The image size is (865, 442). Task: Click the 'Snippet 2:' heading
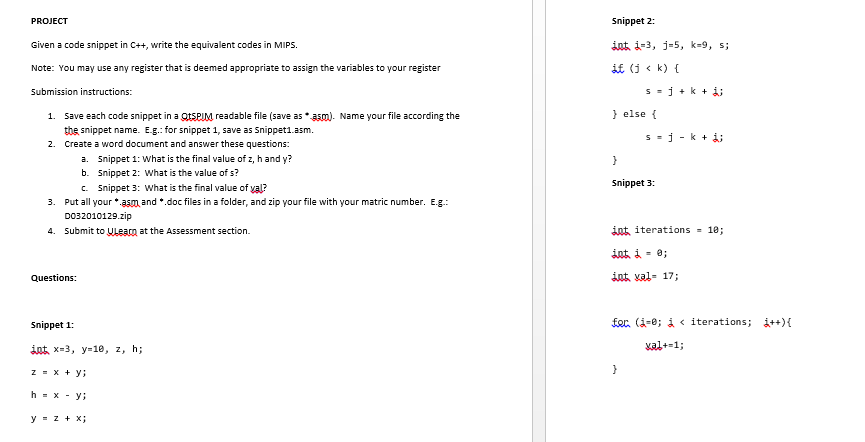click(x=633, y=21)
